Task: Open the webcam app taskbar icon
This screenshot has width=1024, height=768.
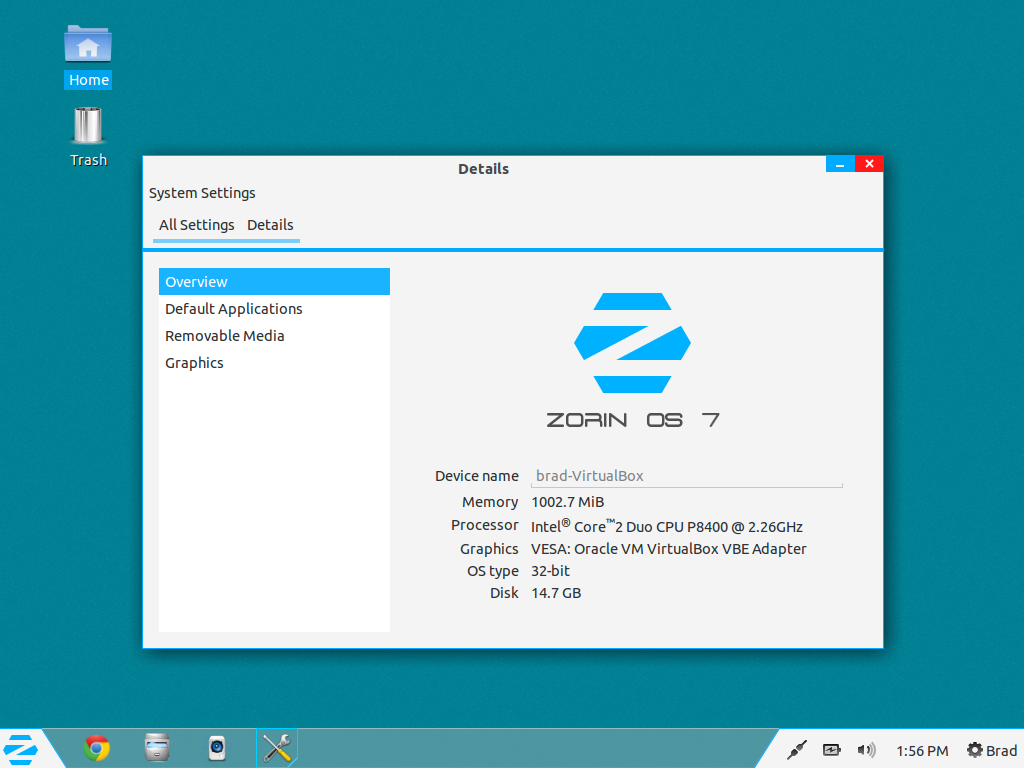Action: 217,748
